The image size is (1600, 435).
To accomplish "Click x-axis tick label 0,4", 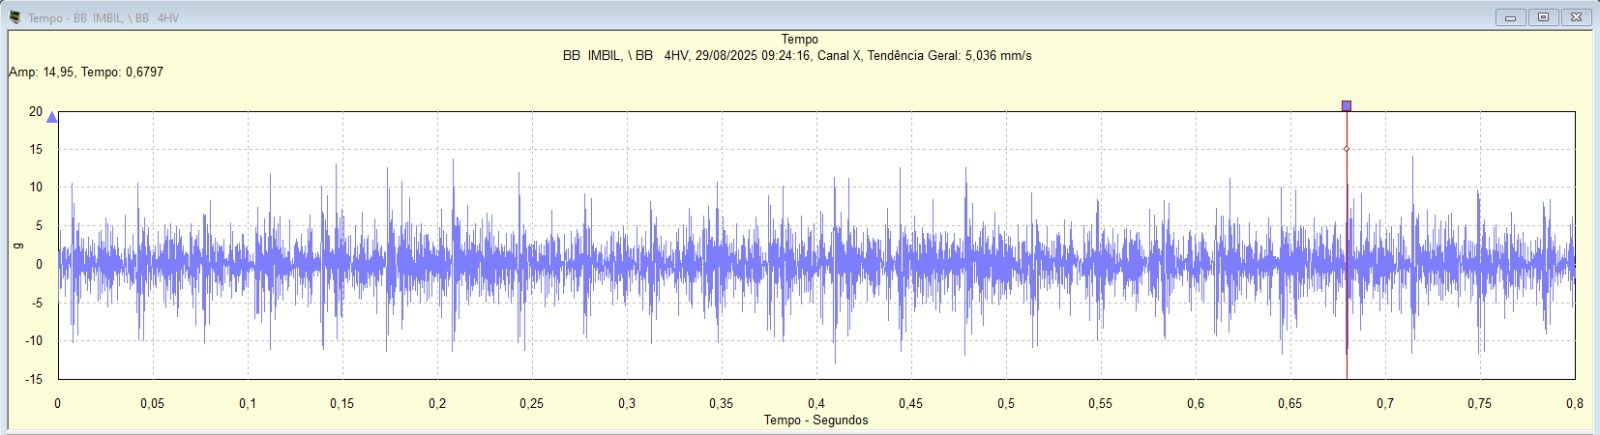I will pos(816,404).
